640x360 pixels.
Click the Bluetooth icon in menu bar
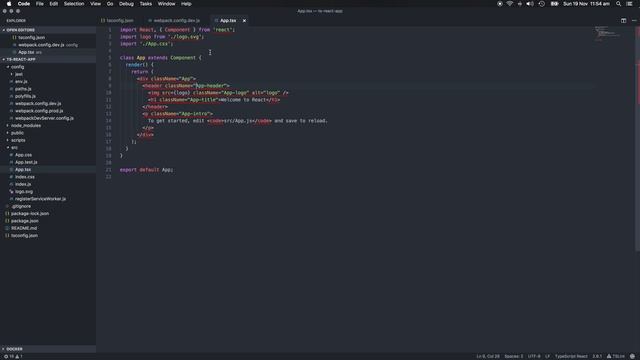(520, 4)
